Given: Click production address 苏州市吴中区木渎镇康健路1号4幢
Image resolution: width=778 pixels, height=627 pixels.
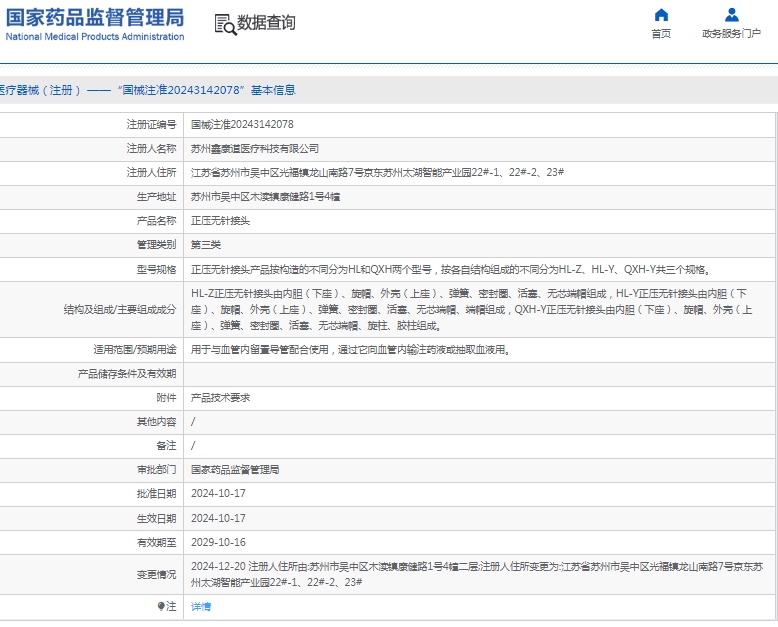Looking at the screenshot, I should pyautogui.click(x=265, y=197).
